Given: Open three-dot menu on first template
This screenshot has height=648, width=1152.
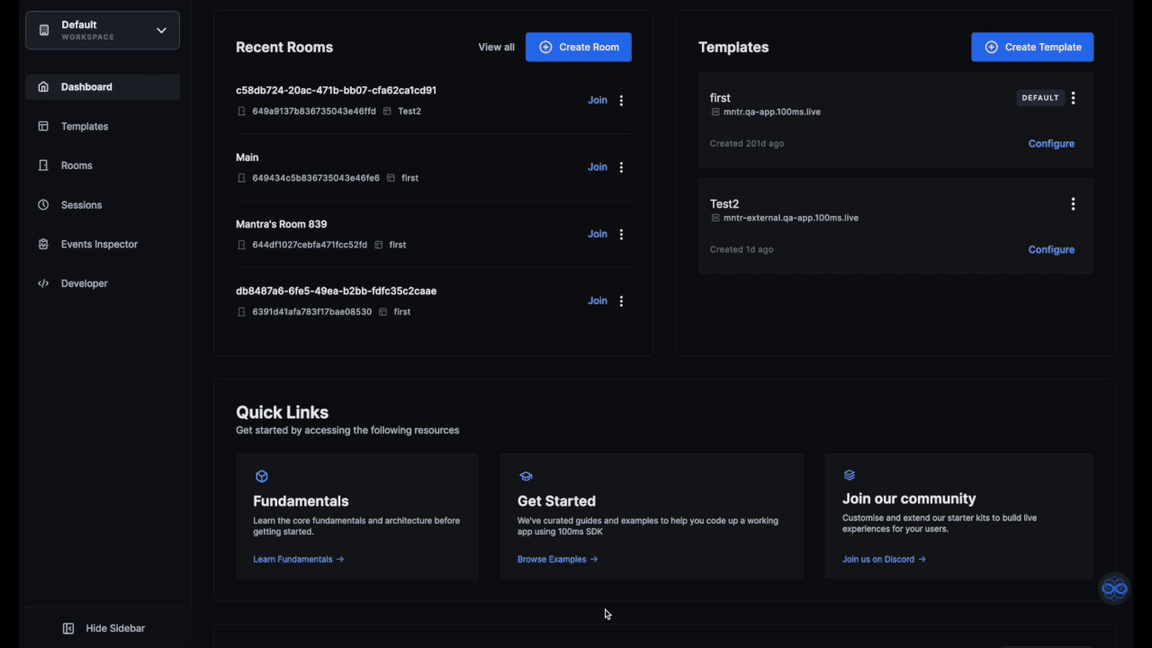Looking at the screenshot, I should 1073,98.
